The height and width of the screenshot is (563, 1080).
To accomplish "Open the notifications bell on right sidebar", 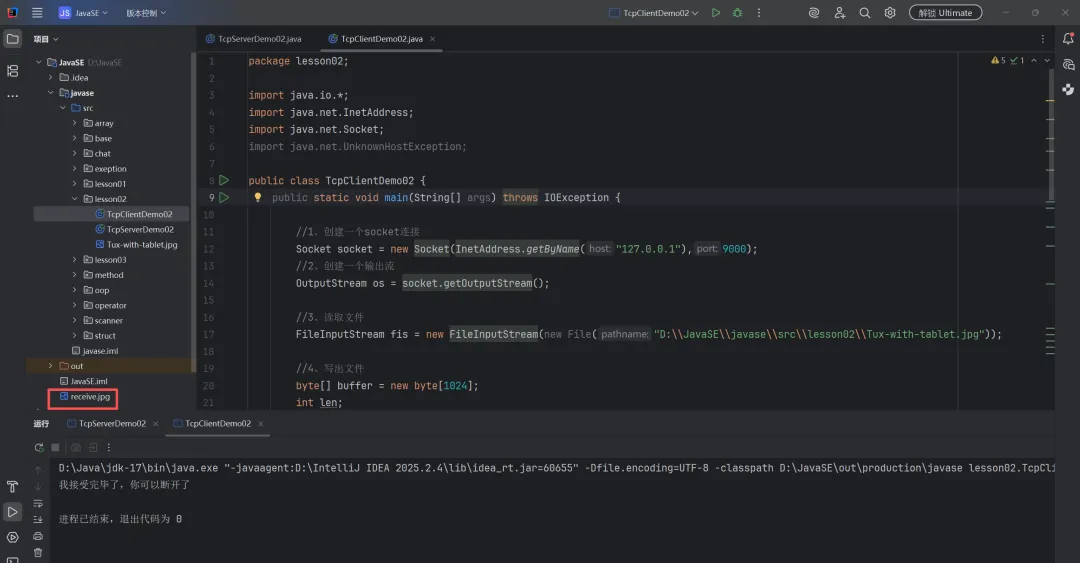I will pyautogui.click(x=1068, y=39).
